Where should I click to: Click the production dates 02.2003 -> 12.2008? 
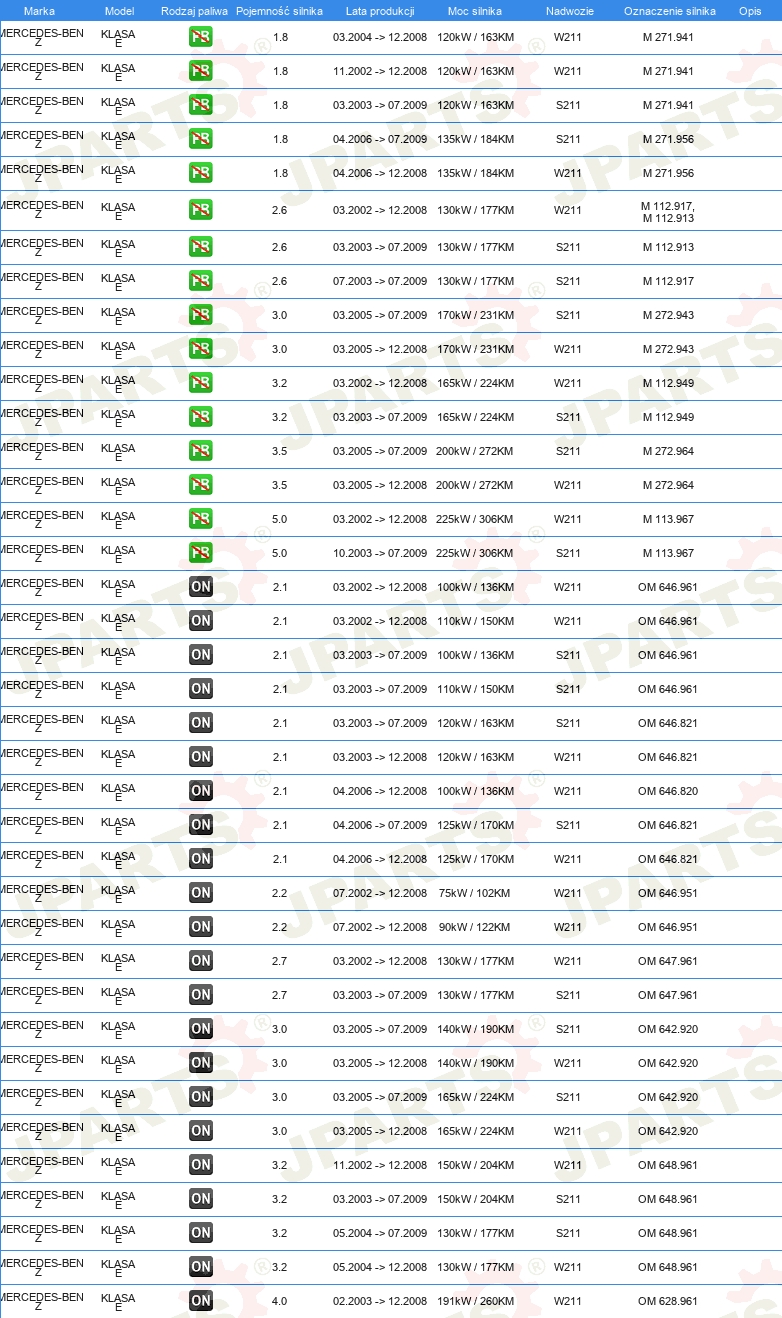coord(380,1302)
